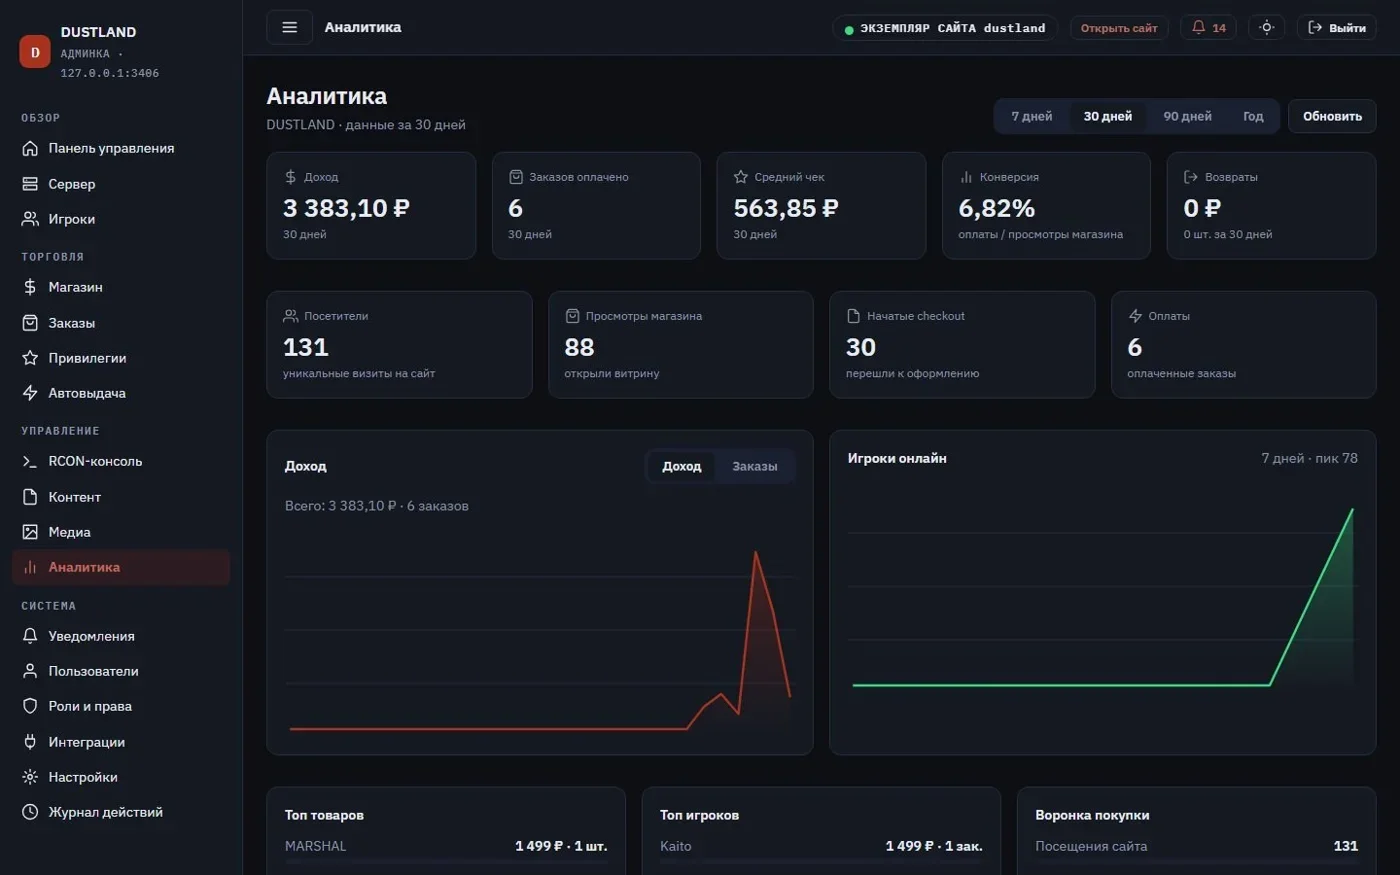
Task: Toggle light/dark theme sun icon
Action: point(1266,27)
